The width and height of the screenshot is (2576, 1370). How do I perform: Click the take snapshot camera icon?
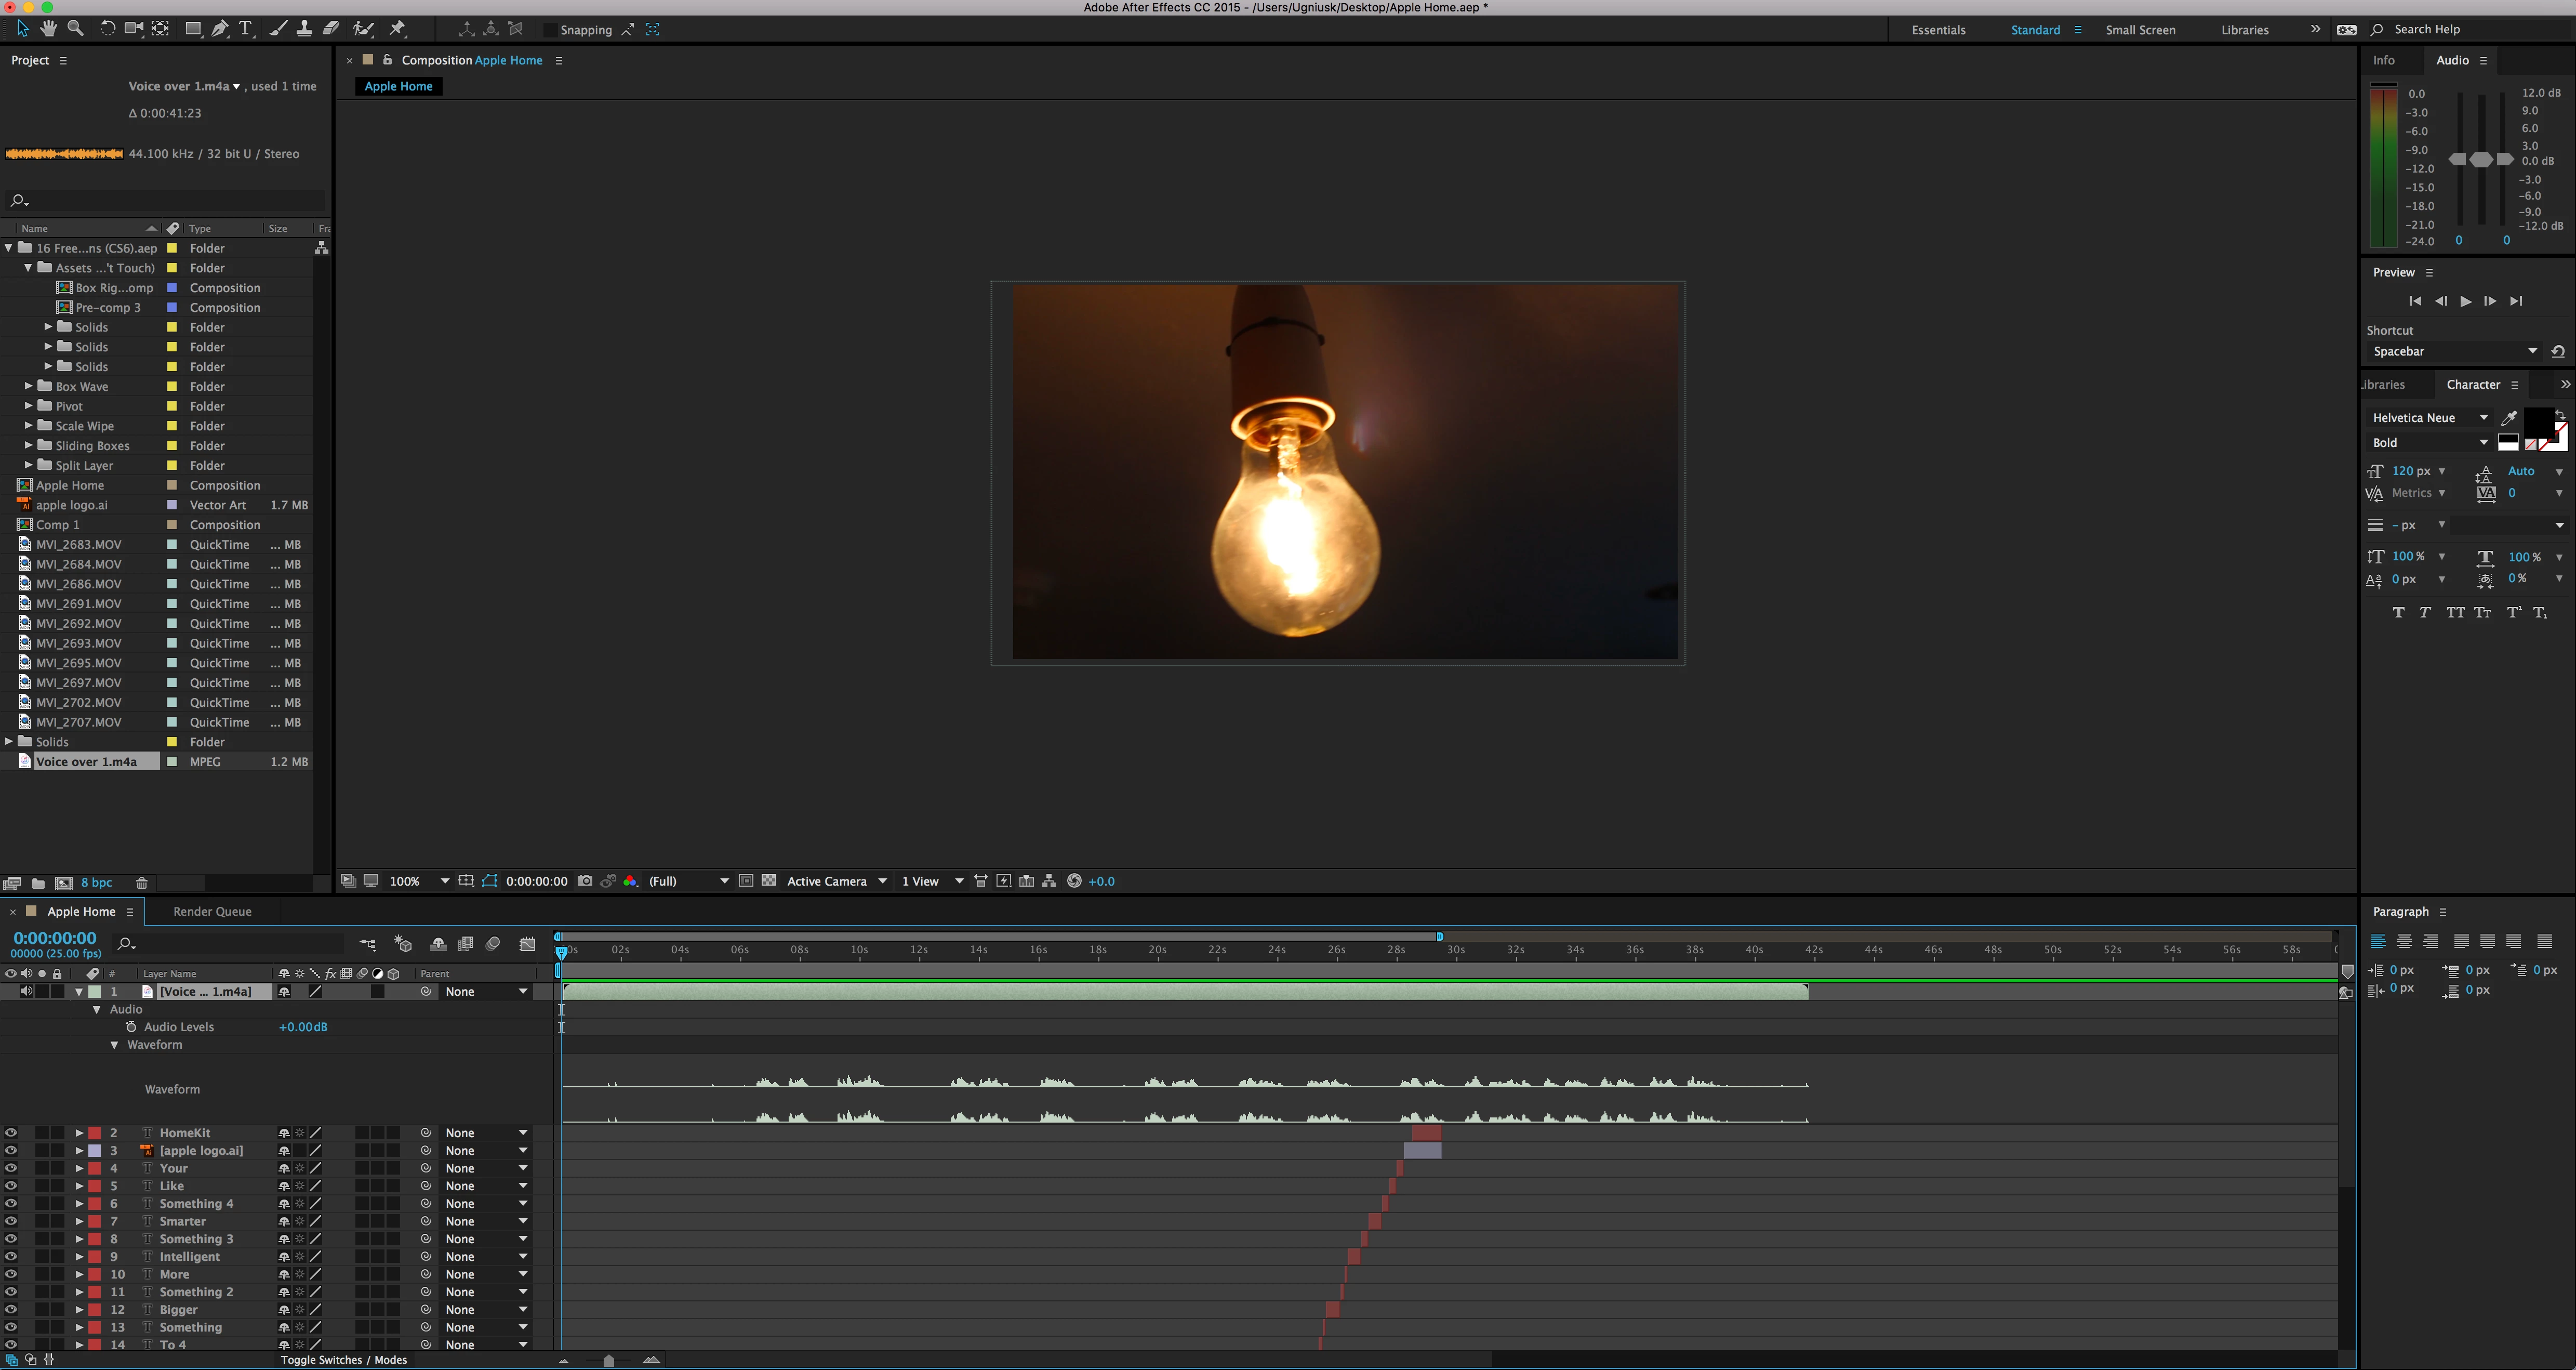585,881
